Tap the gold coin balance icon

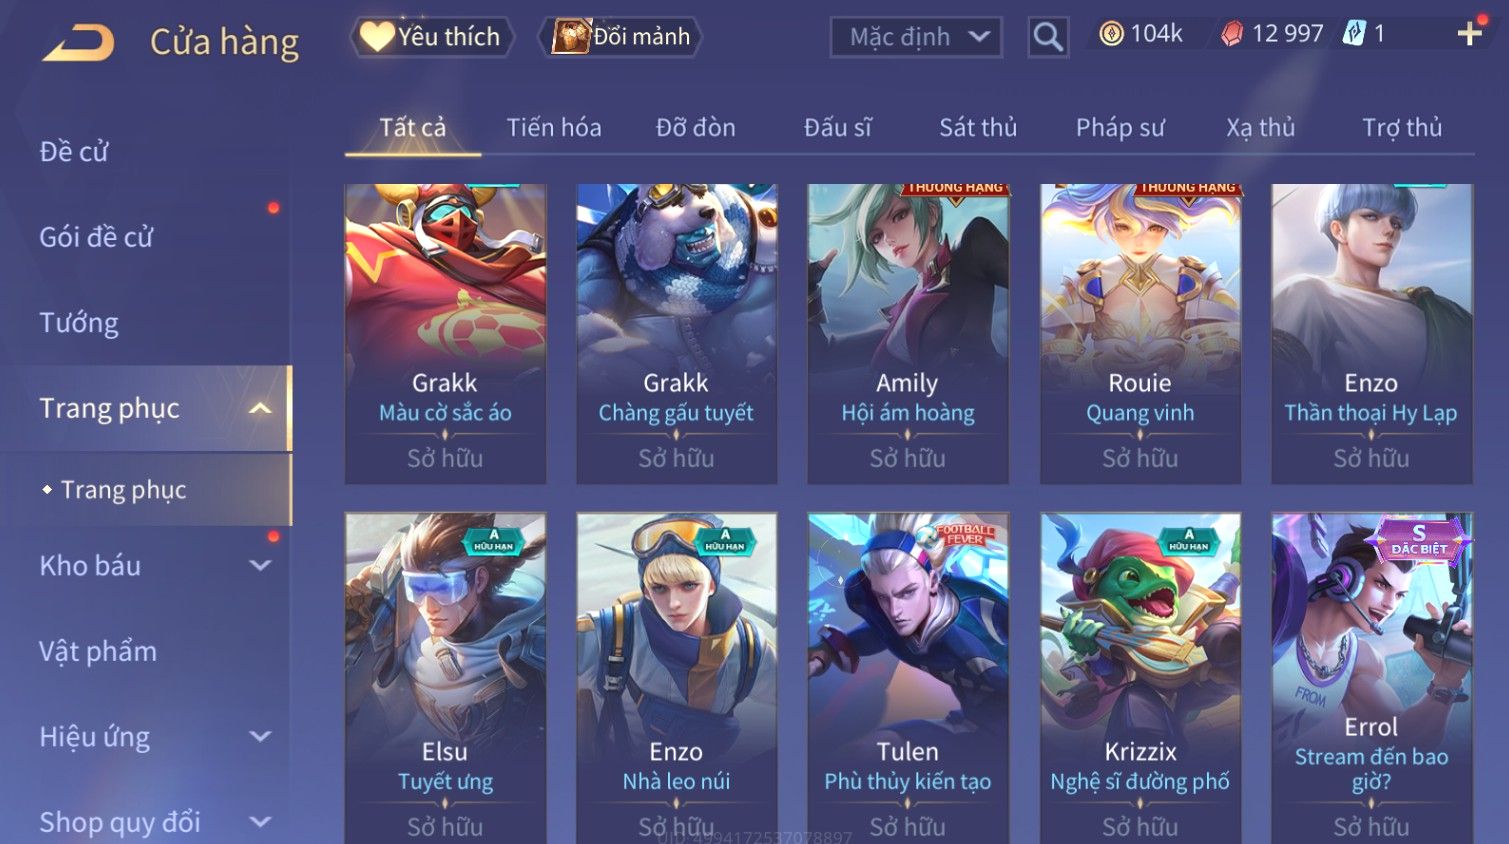1111,34
